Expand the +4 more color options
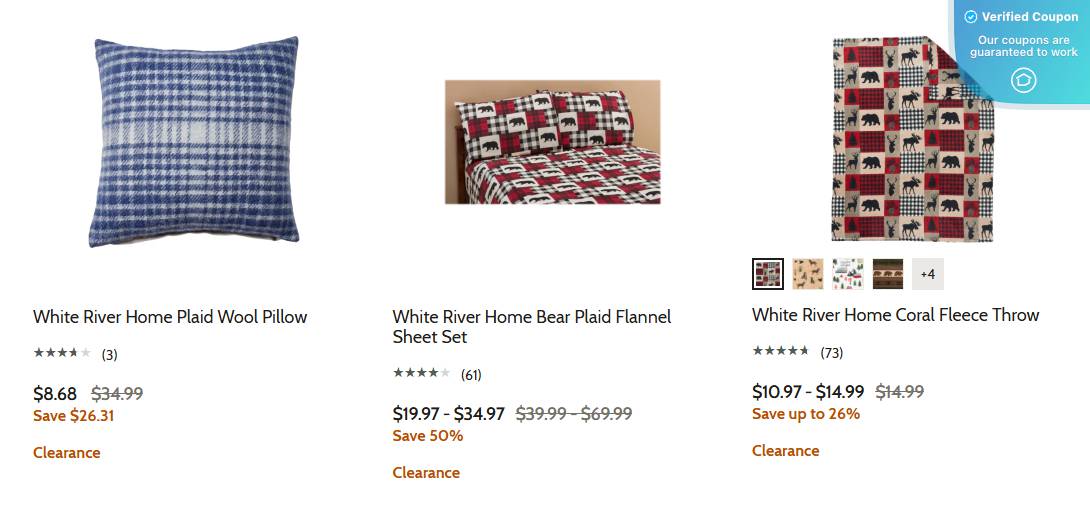The image size is (1090, 514). pyautogui.click(x=928, y=273)
